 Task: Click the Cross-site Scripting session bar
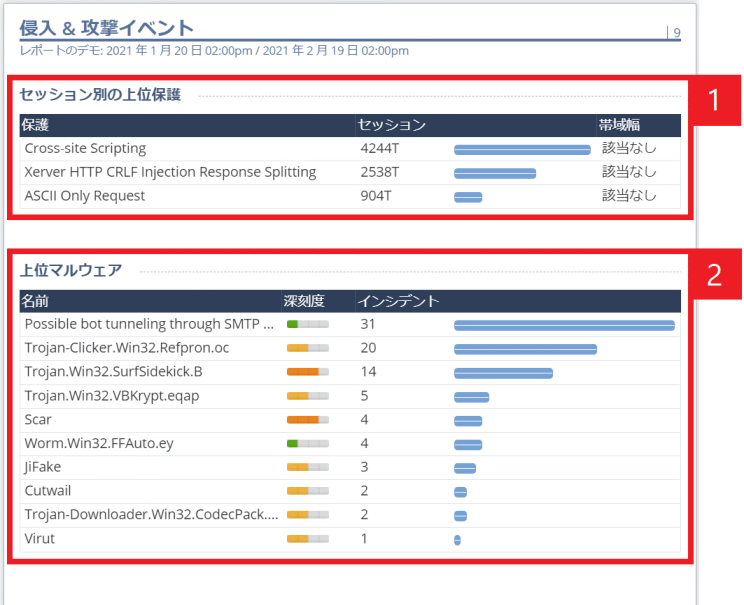point(522,150)
